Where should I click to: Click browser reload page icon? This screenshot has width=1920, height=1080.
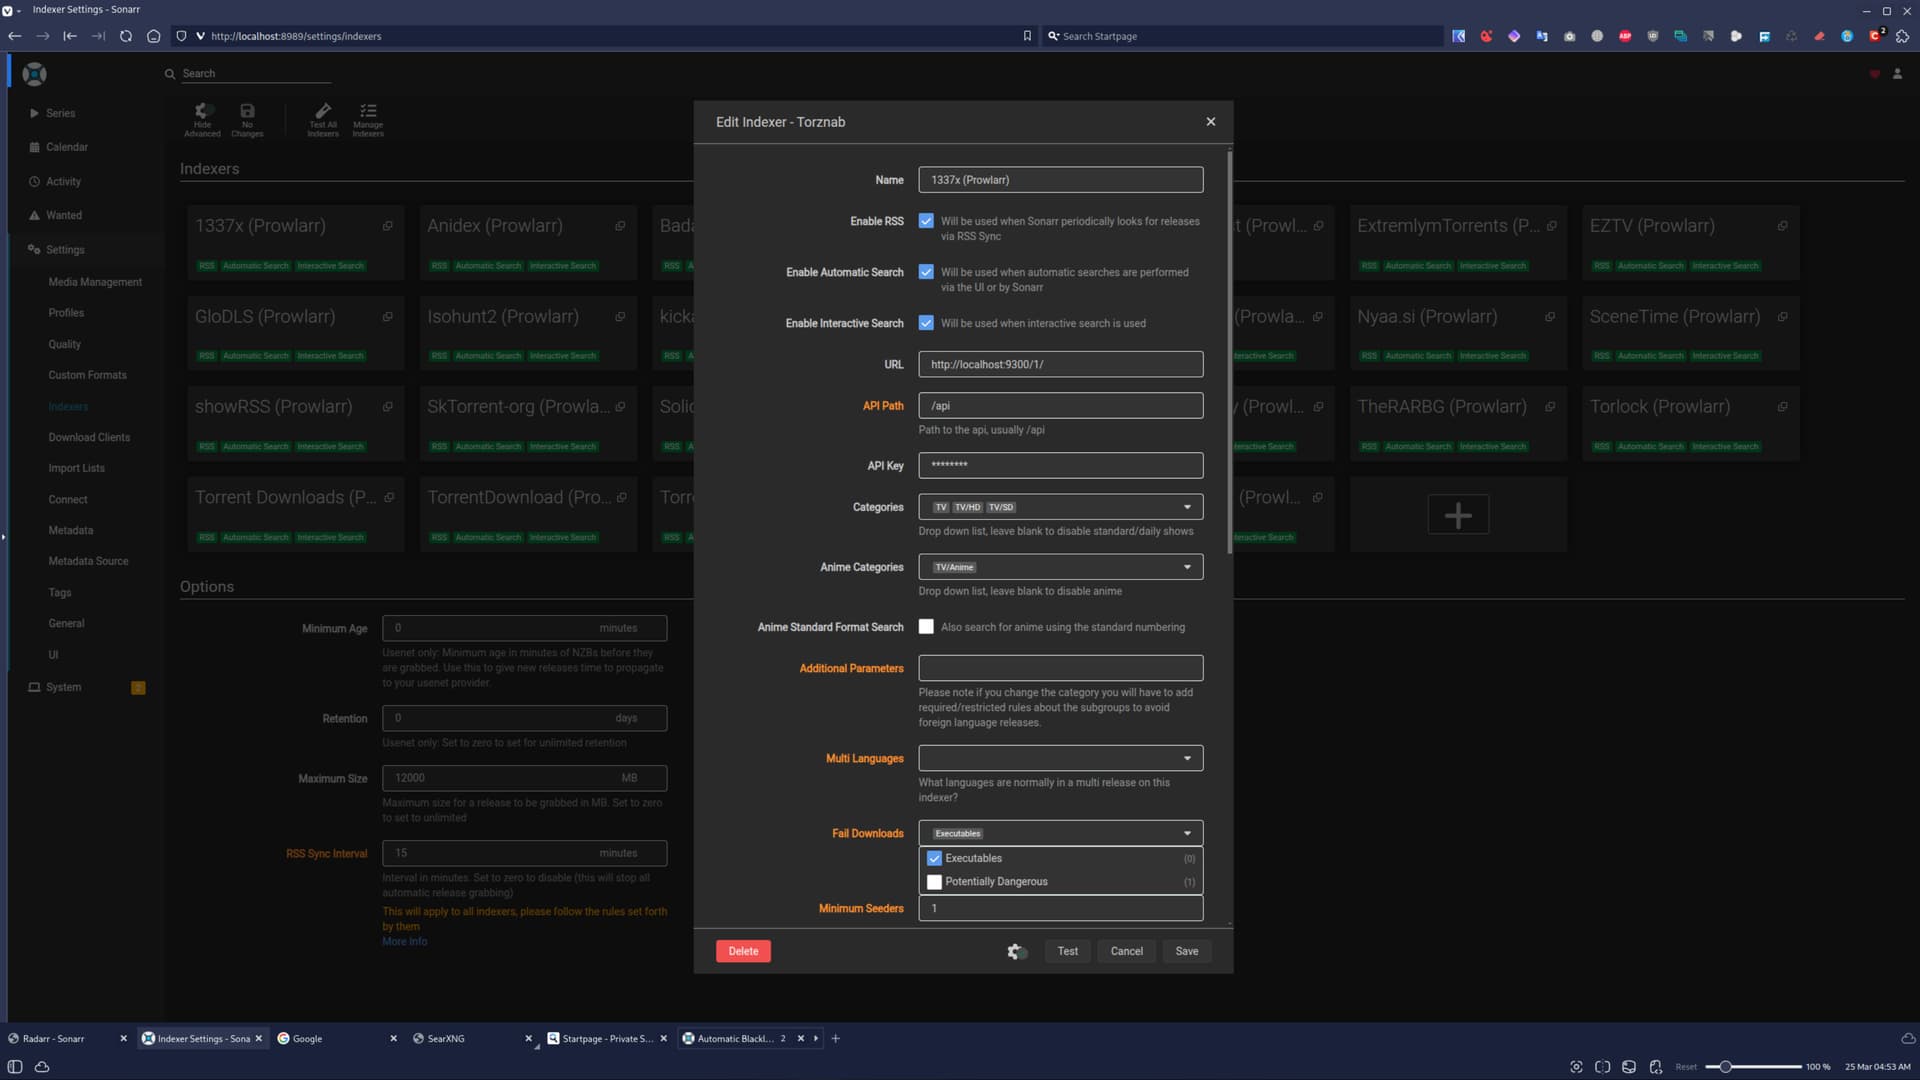pos(126,36)
